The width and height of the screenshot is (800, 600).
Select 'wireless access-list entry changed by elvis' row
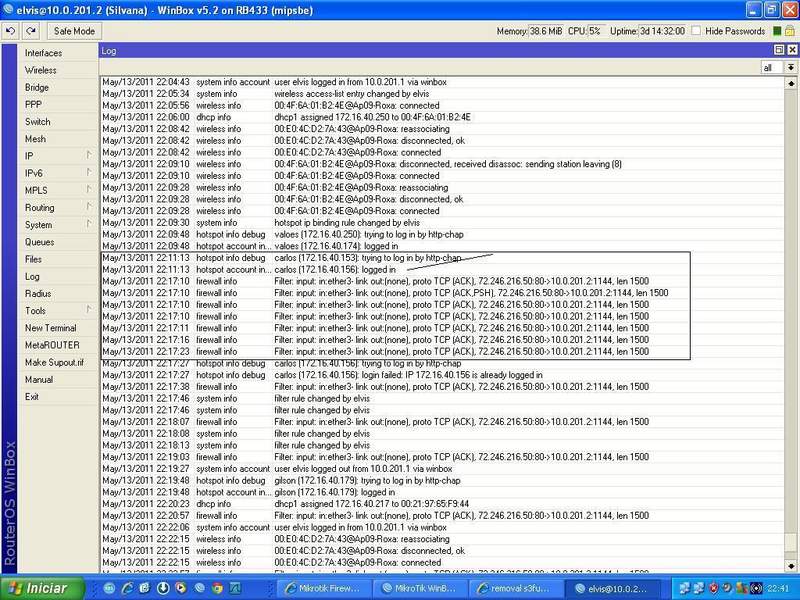click(x=442, y=94)
